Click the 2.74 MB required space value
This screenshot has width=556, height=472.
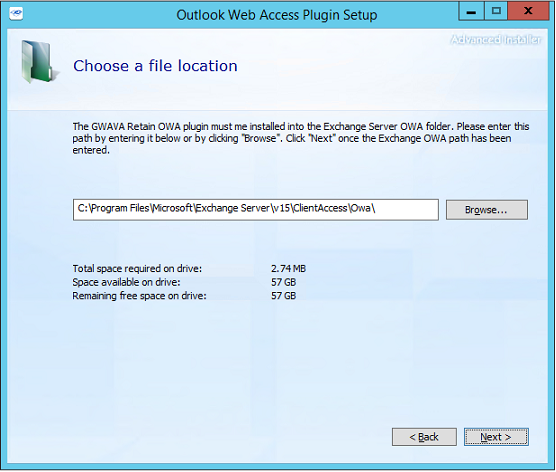[x=288, y=268]
